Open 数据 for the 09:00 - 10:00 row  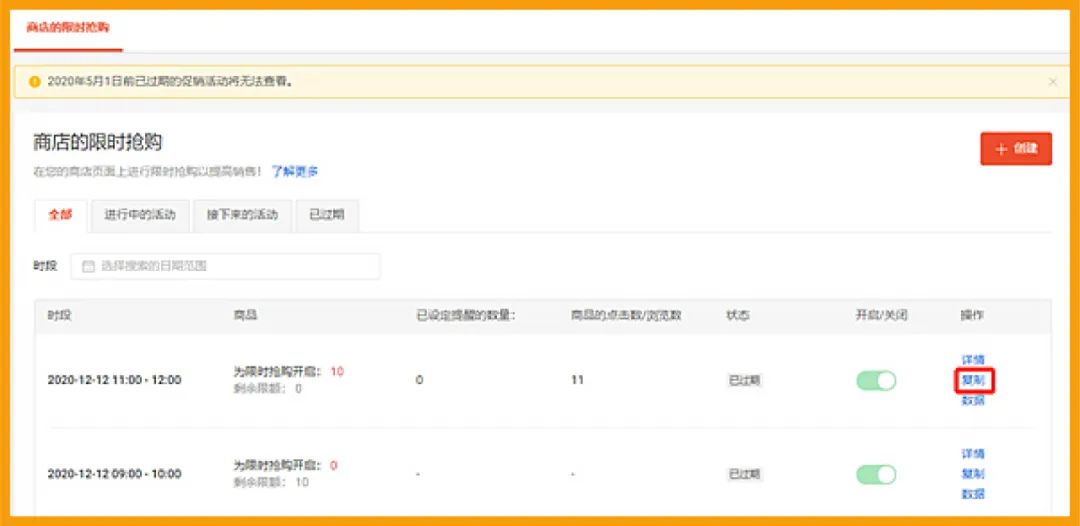click(x=973, y=494)
